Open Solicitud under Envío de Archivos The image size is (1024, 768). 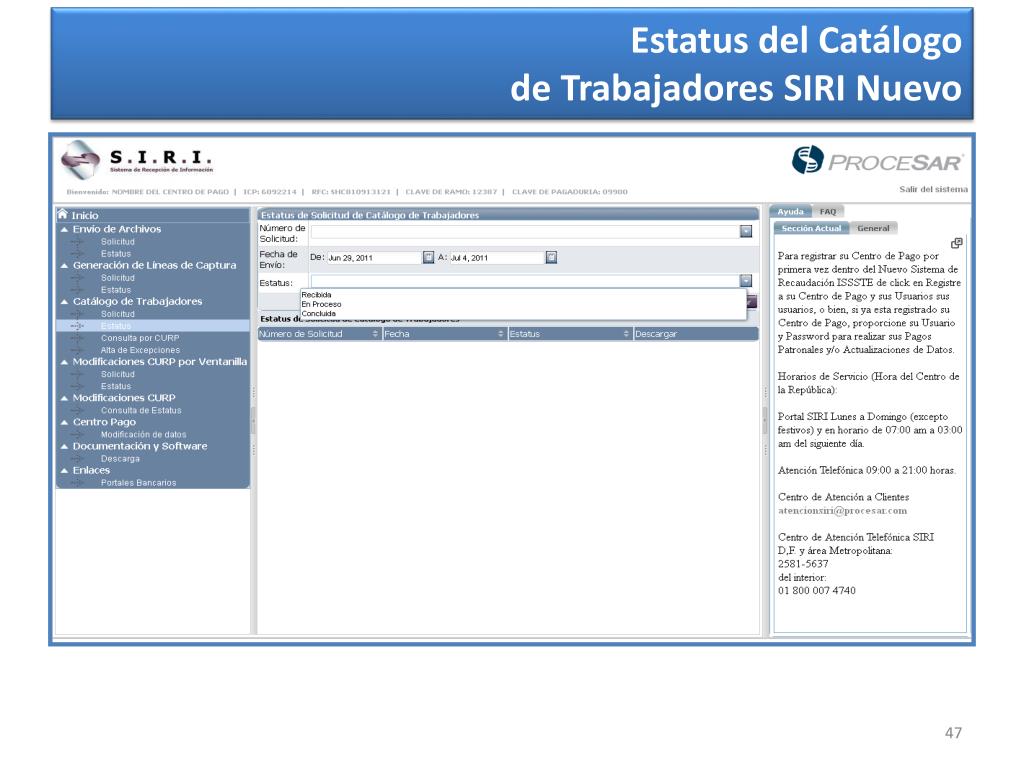tap(118, 242)
